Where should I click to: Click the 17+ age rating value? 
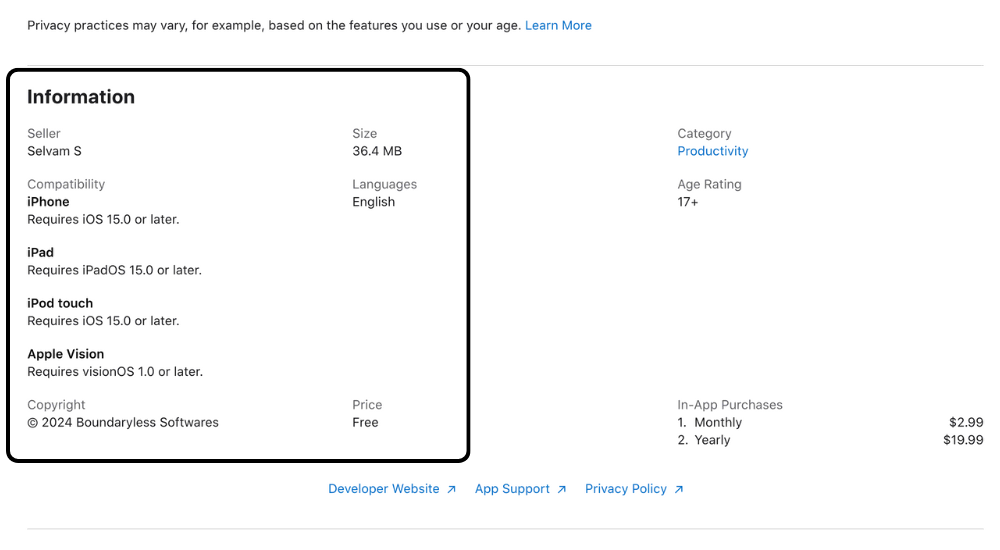coord(688,202)
